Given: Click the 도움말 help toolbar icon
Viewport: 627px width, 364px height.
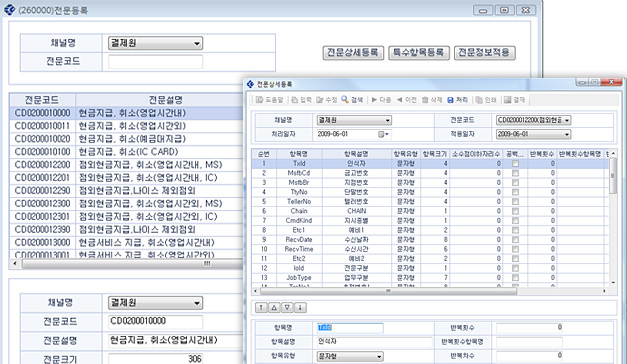Looking at the screenshot, I should [260, 100].
